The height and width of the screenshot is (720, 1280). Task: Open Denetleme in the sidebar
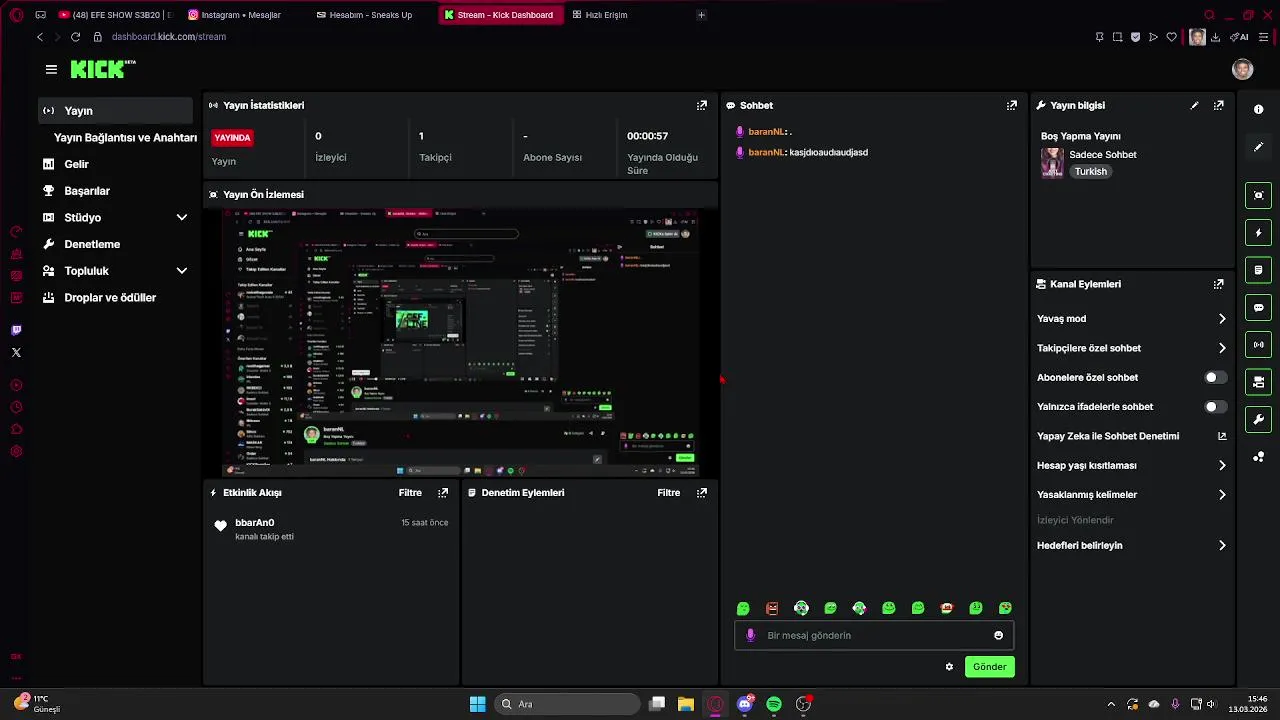(115, 244)
